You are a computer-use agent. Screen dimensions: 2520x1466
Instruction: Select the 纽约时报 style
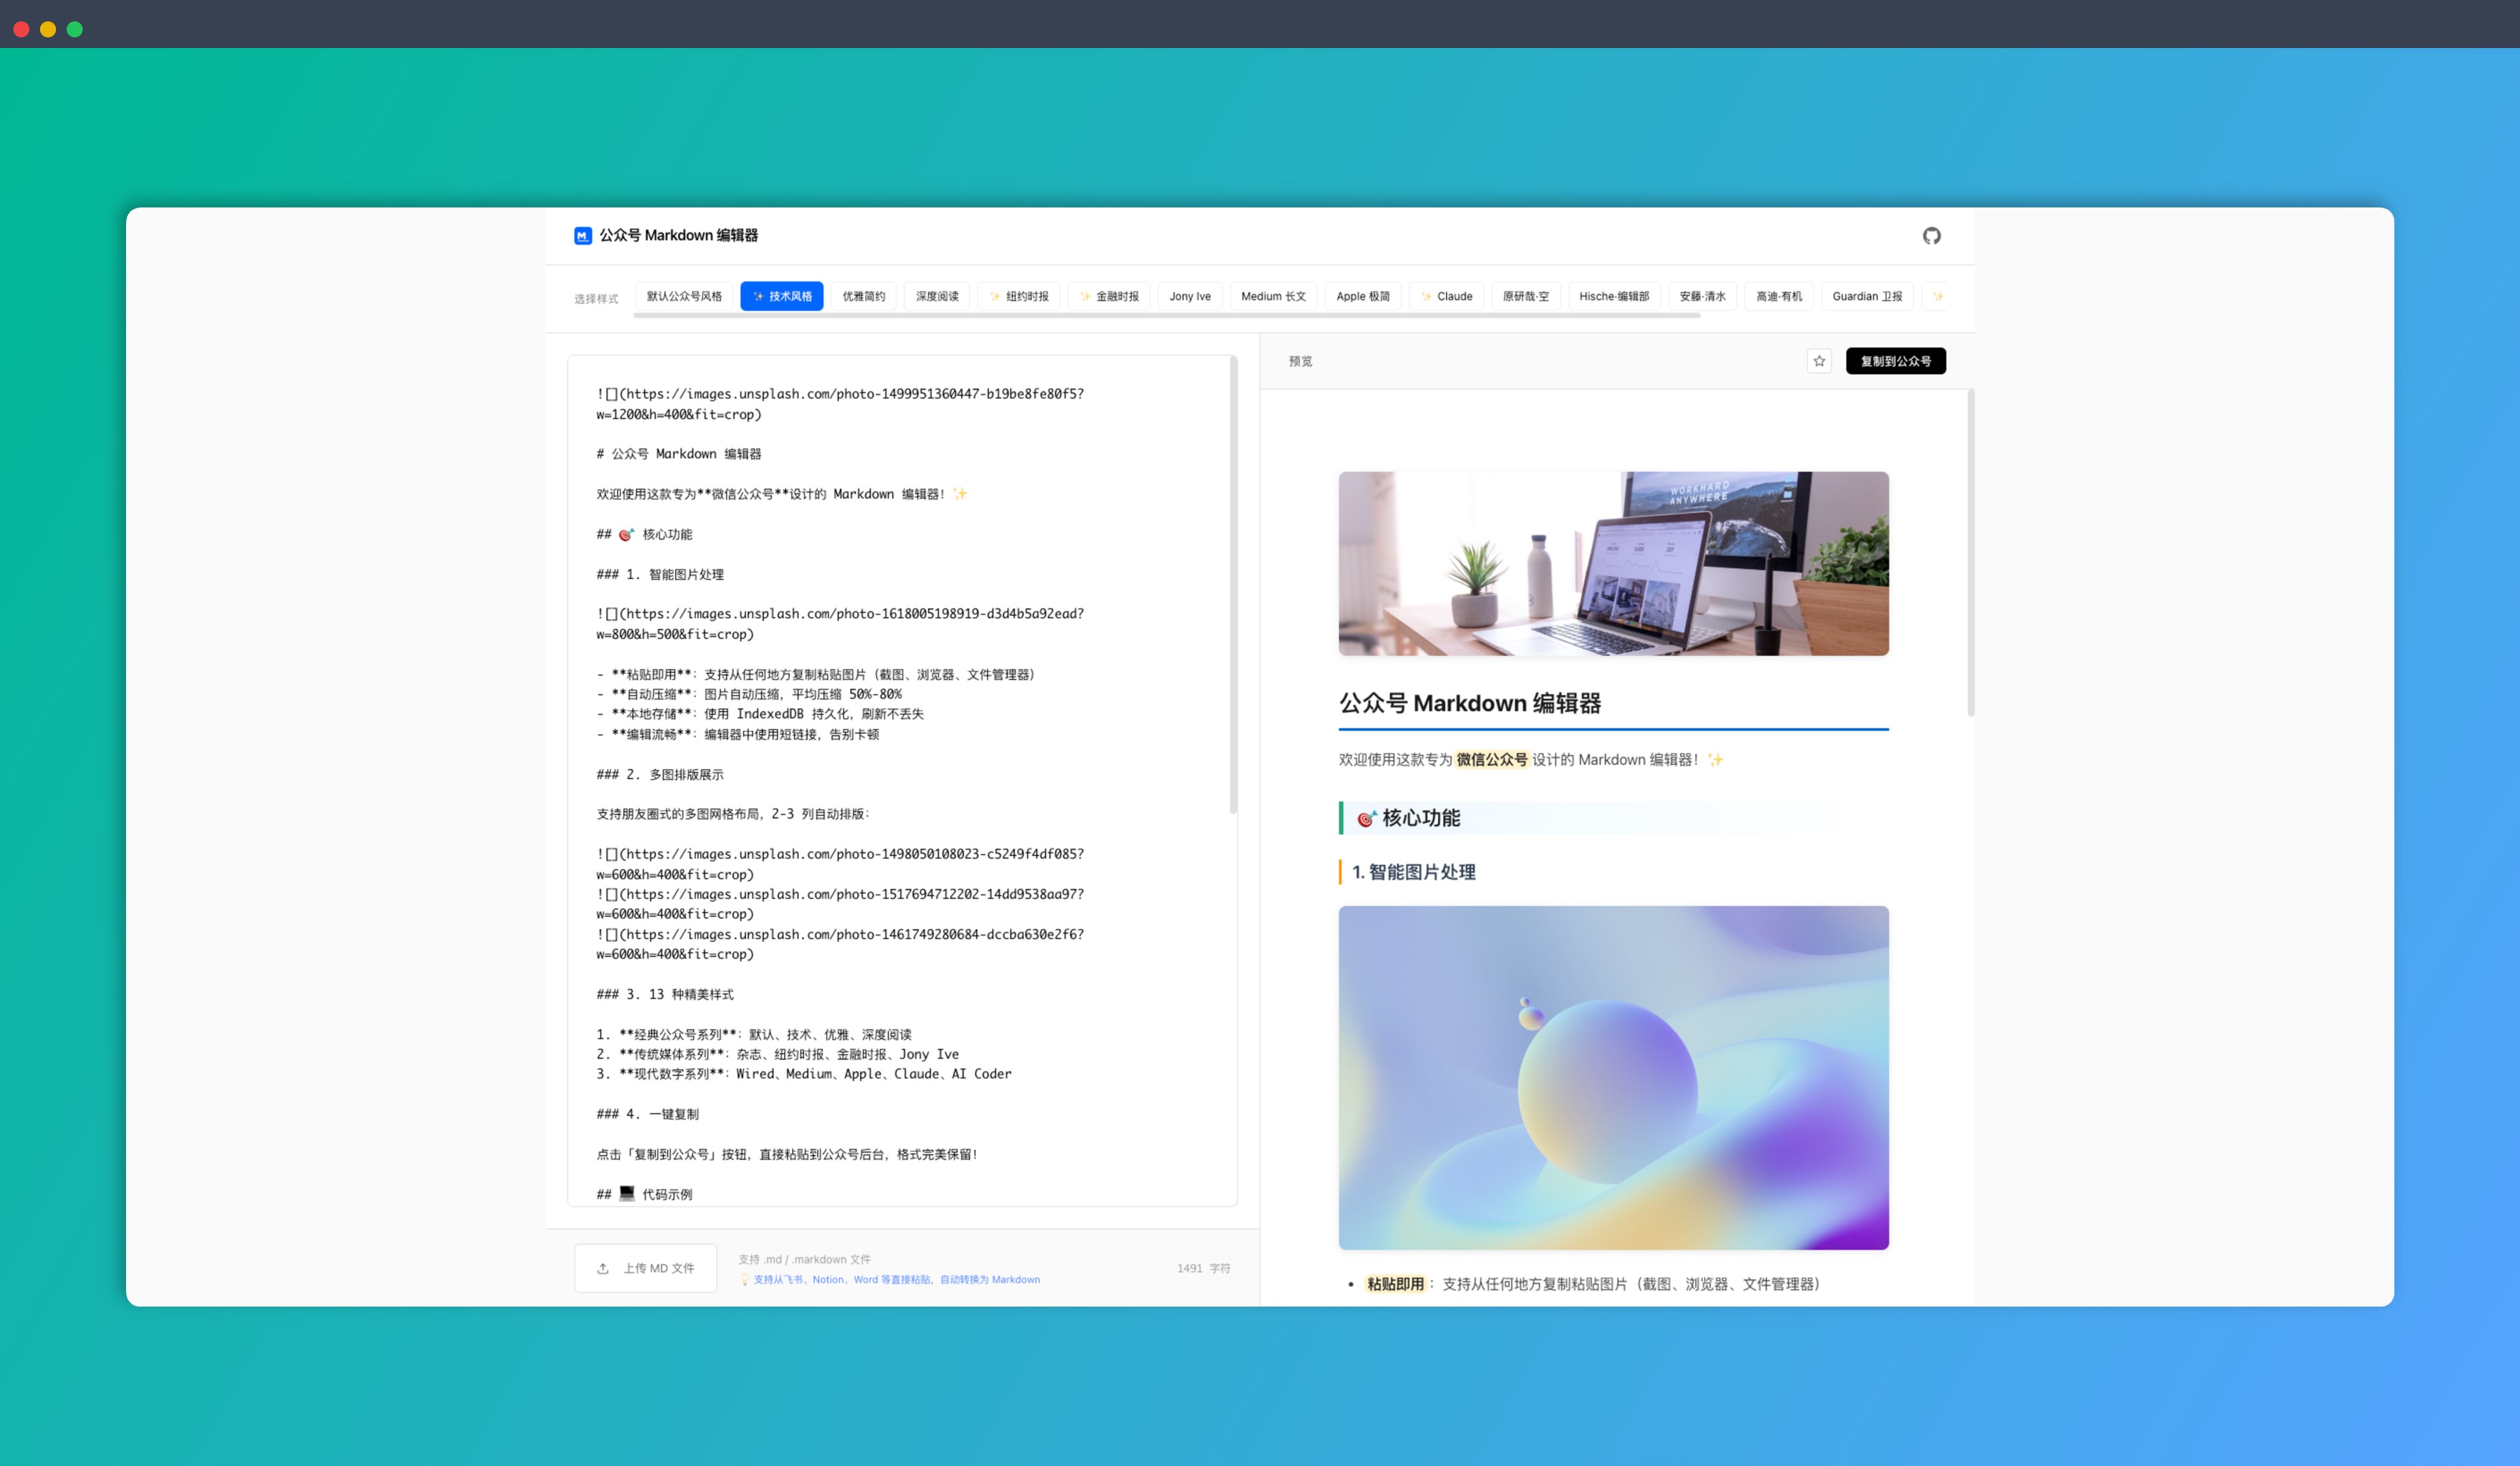1019,296
